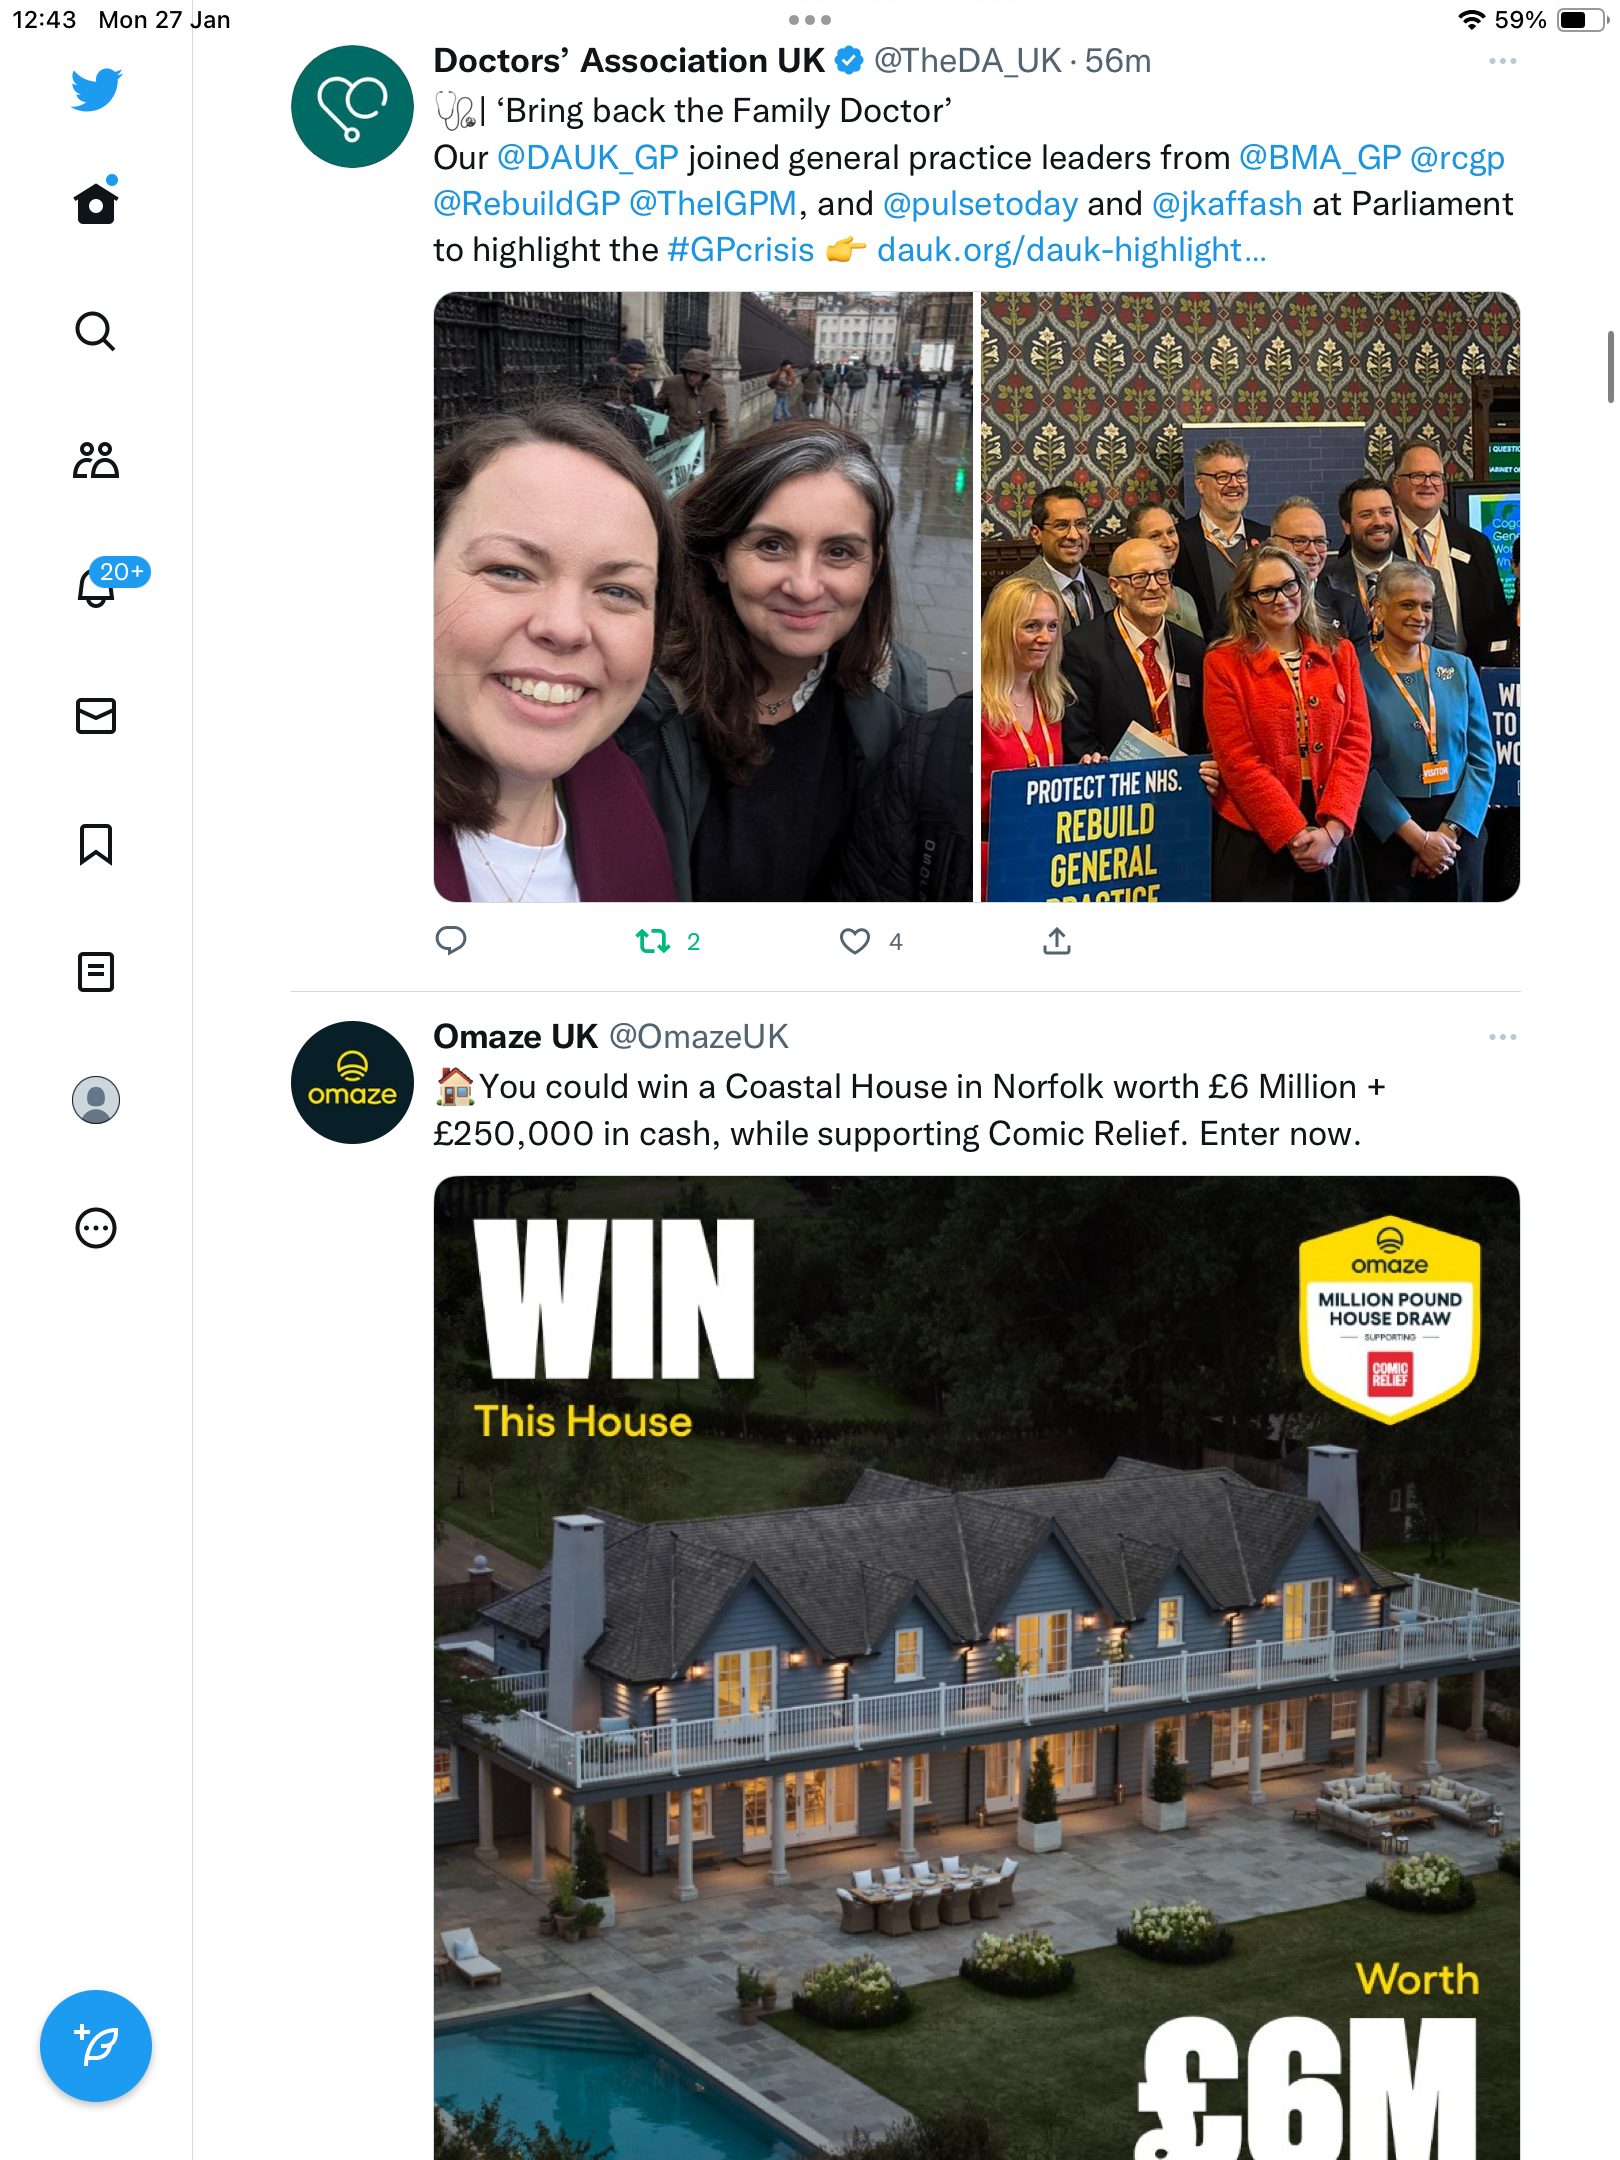The height and width of the screenshot is (2160, 1620).
Task: Open the Profile avatar icon
Action: (96, 1100)
